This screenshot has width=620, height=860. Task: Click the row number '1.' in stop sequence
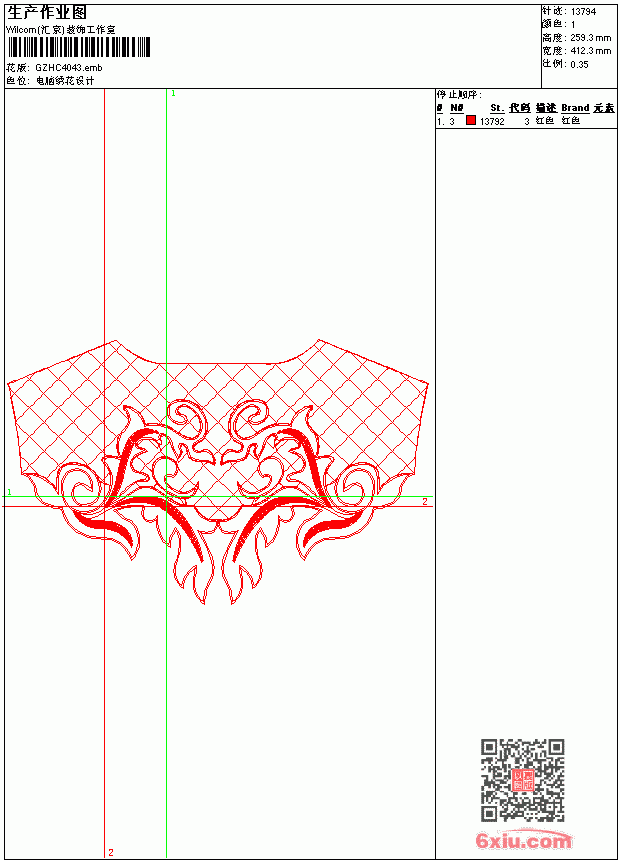[440, 122]
